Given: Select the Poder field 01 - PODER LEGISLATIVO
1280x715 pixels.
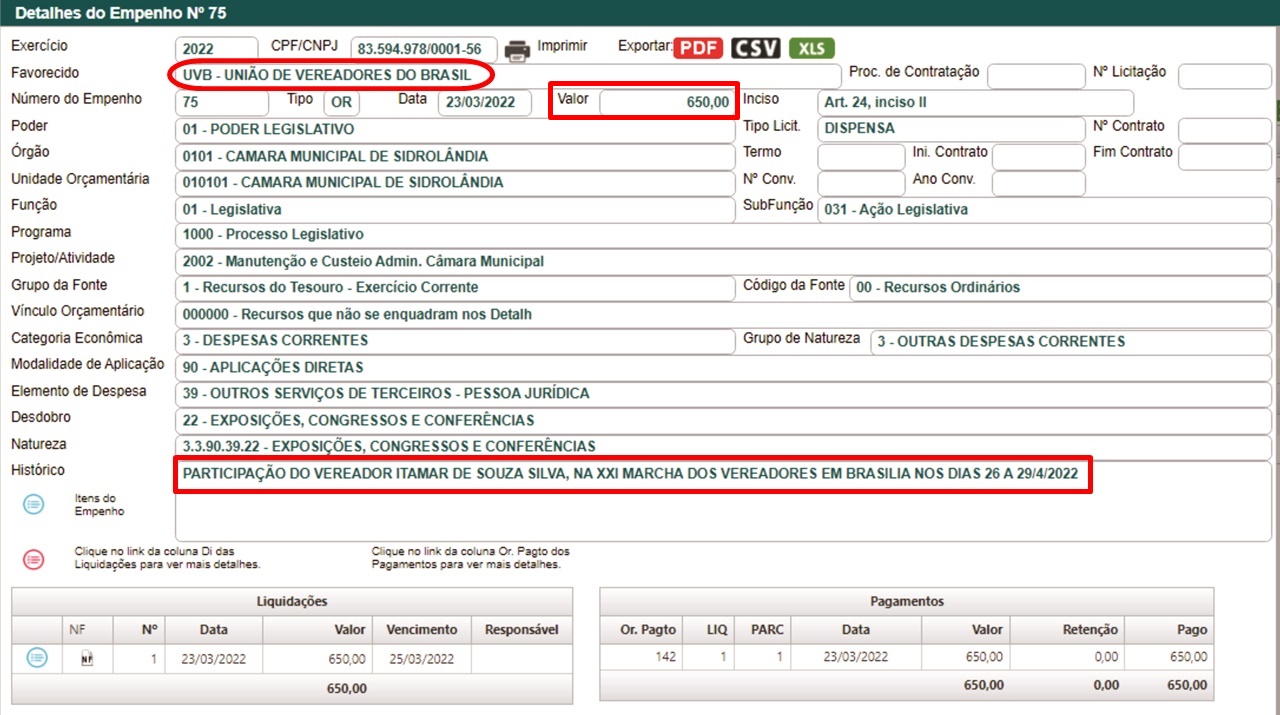Looking at the screenshot, I should (454, 130).
